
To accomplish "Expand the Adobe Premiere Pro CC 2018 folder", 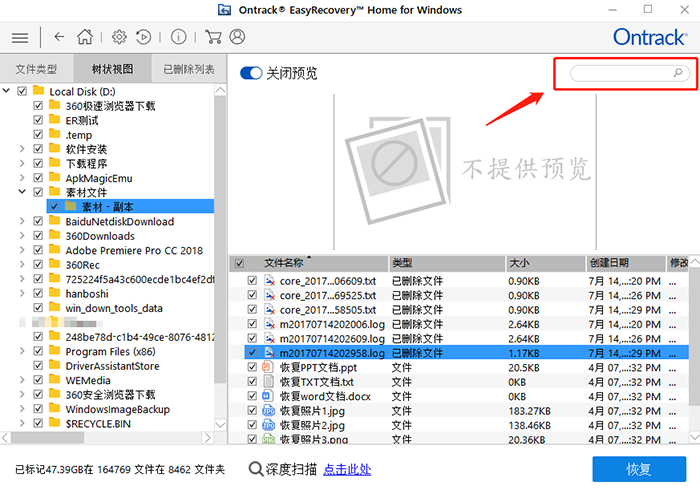I will point(22,250).
